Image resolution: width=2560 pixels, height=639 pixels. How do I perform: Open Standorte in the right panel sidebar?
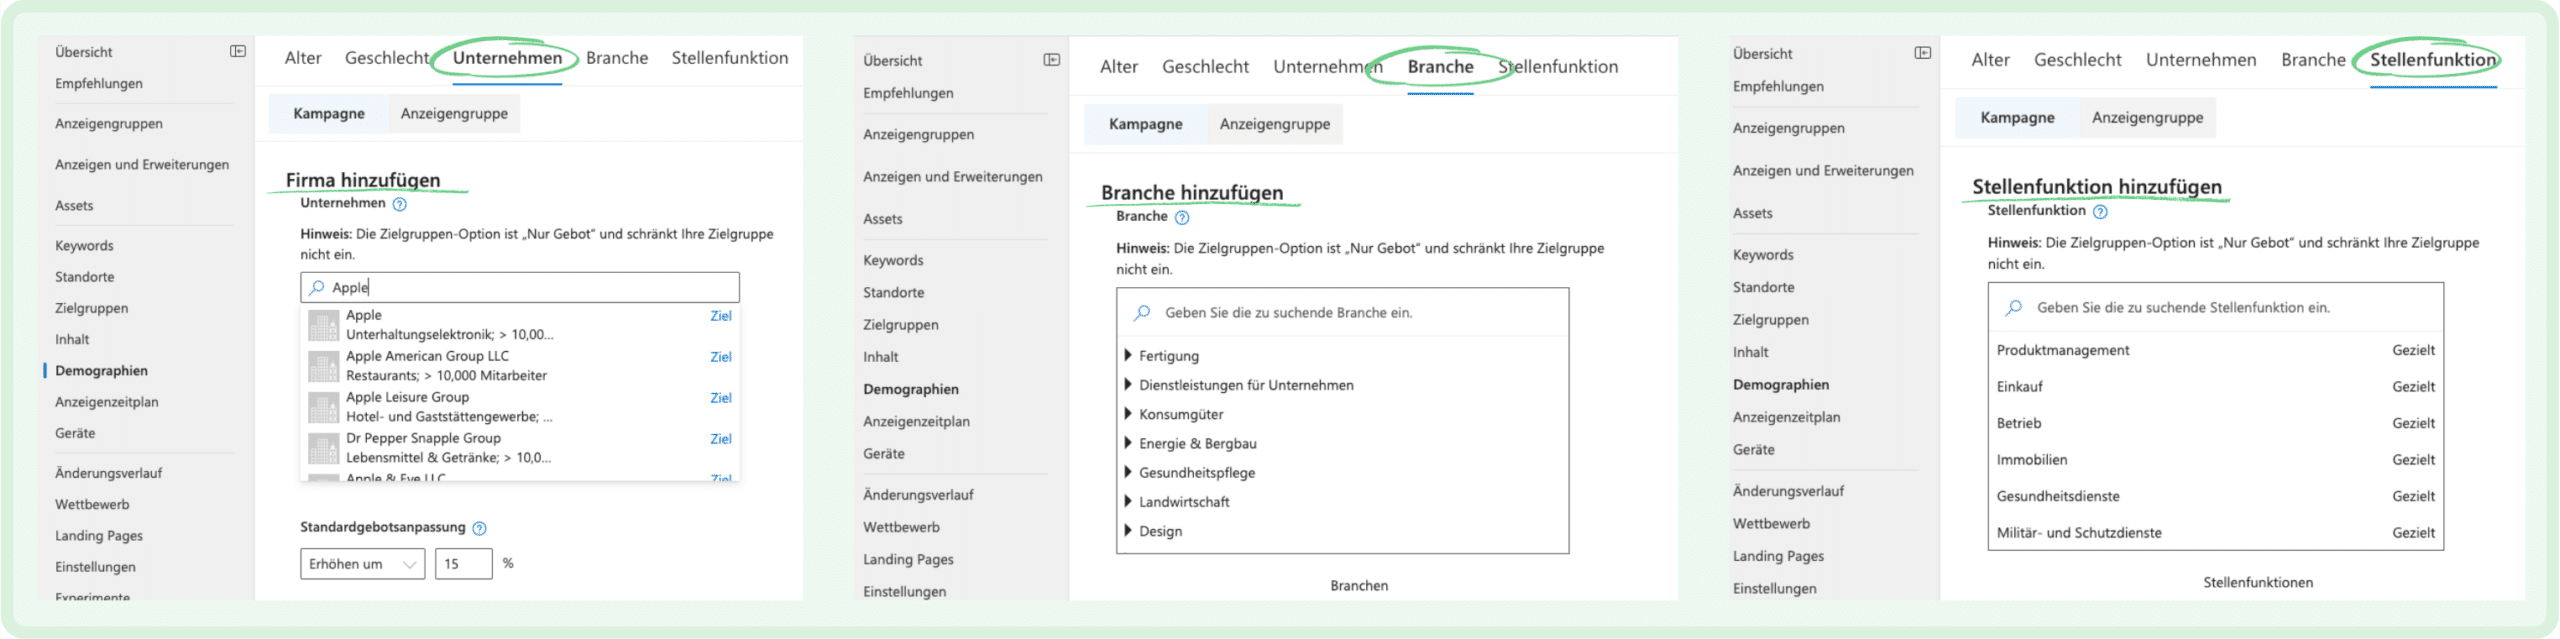click(1763, 287)
